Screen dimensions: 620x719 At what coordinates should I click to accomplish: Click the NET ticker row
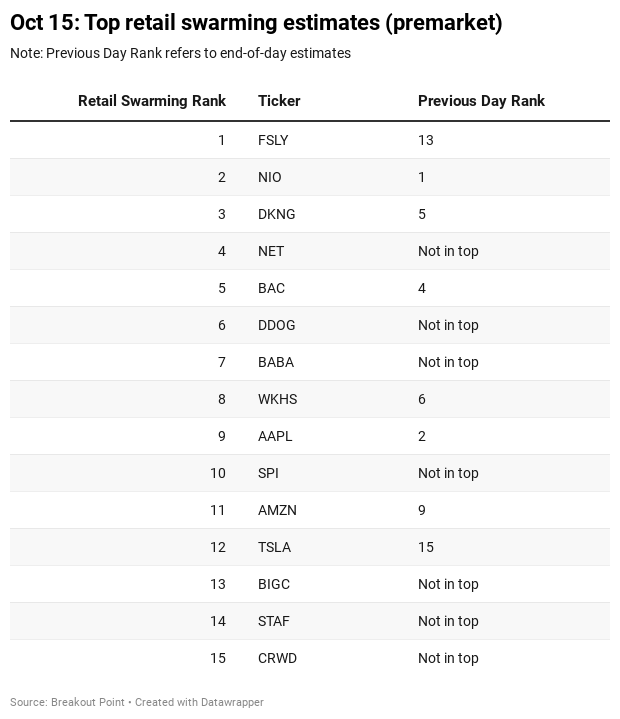271,251
